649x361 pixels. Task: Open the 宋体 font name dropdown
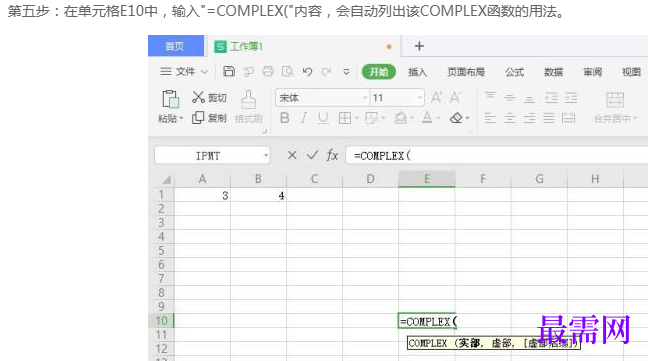pyautogui.click(x=365, y=98)
